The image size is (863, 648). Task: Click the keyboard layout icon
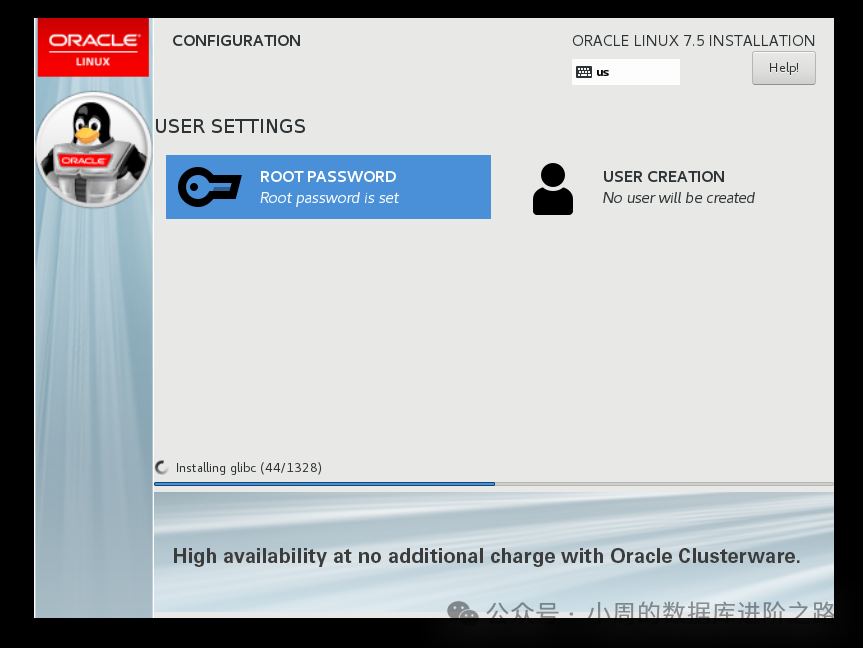[x=584, y=72]
